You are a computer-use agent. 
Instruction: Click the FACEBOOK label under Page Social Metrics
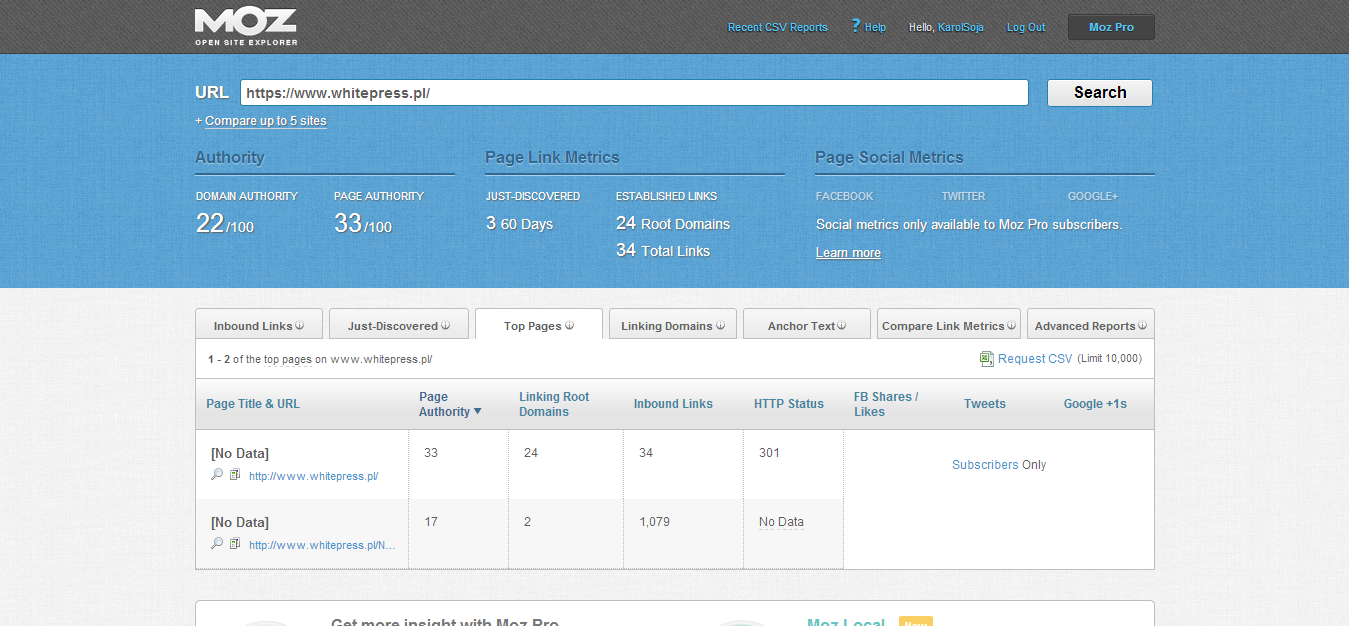[844, 196]
